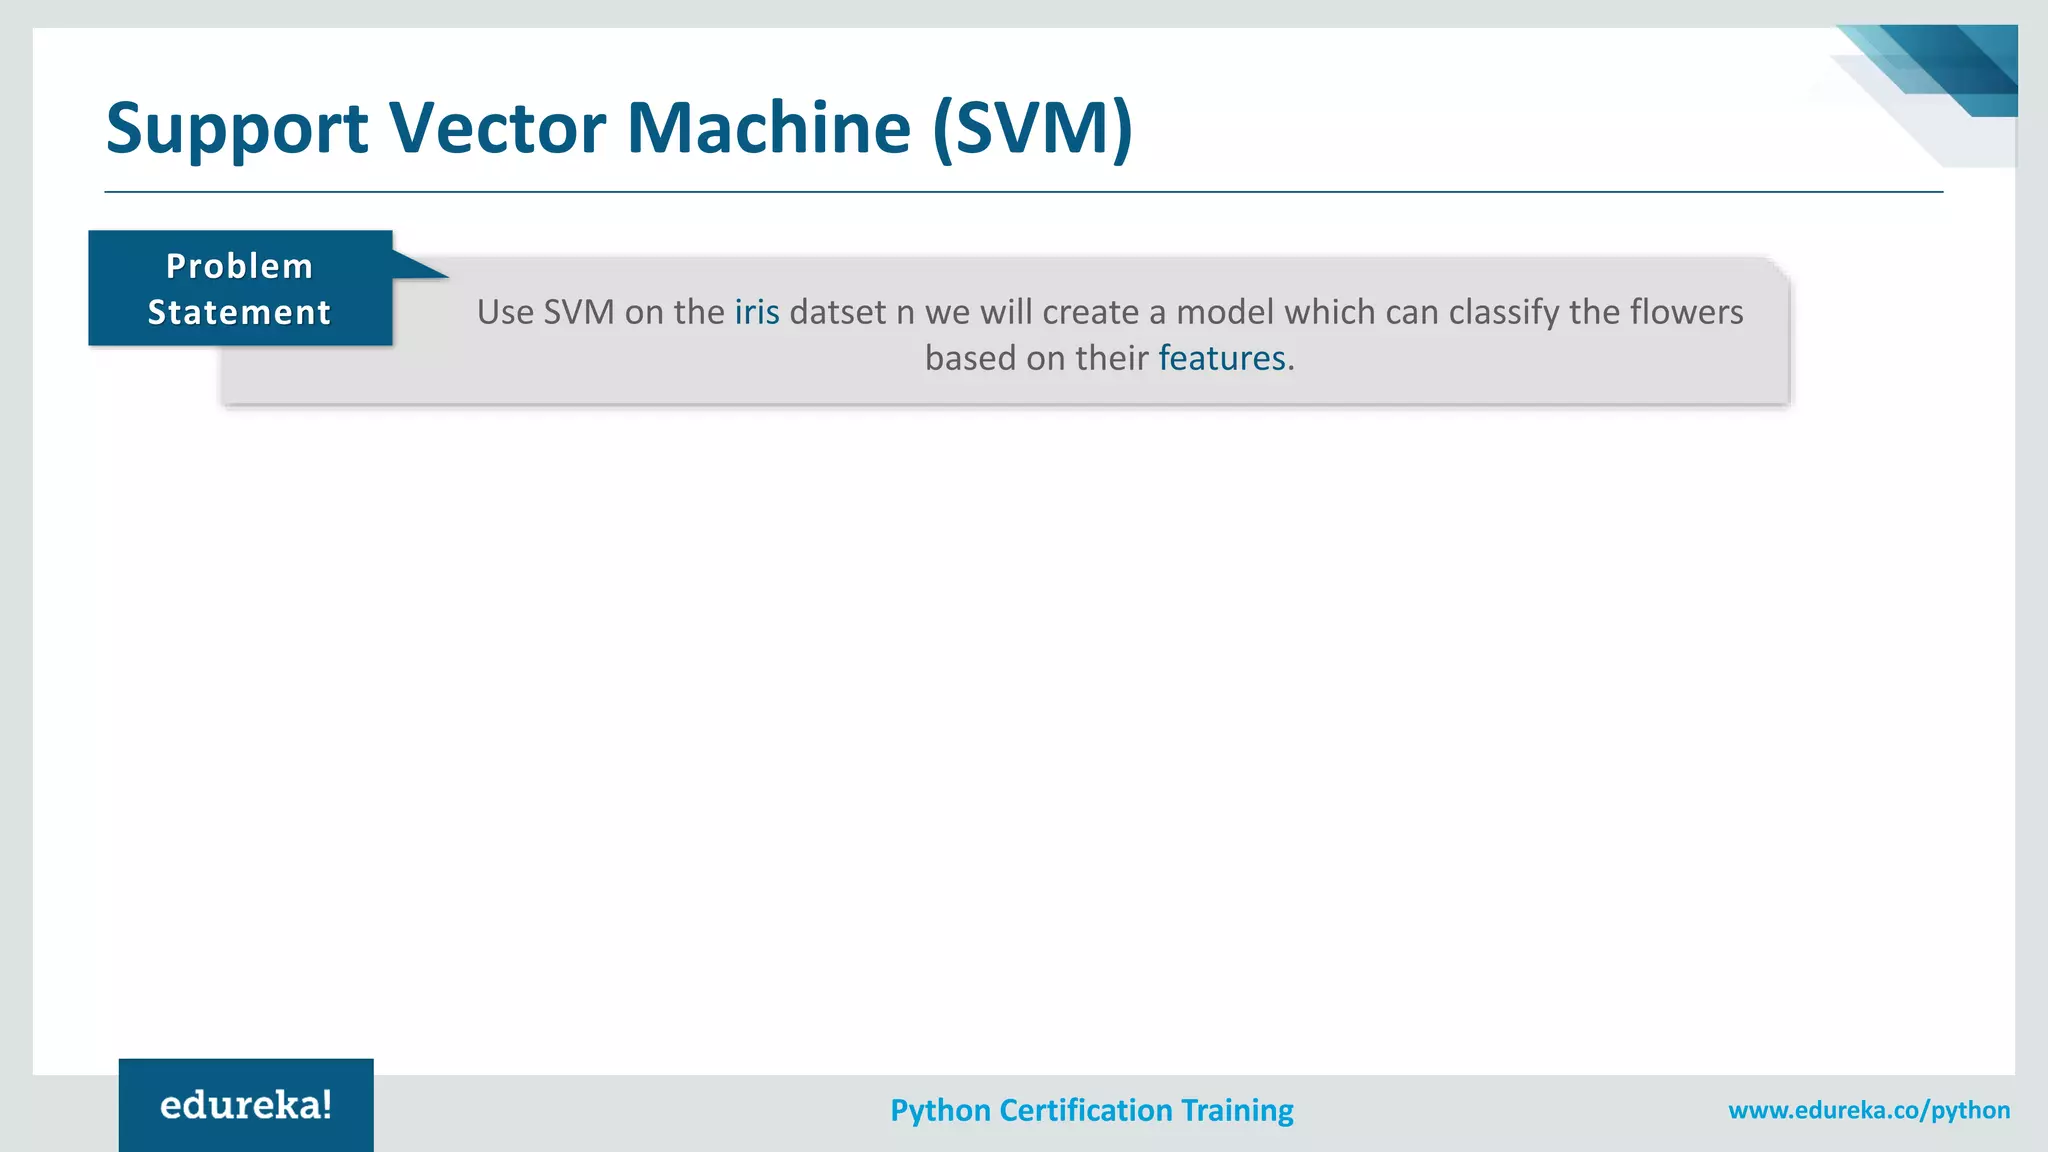Click the edureka! logo
2048x1152 pixels.
coord(246,1105)
